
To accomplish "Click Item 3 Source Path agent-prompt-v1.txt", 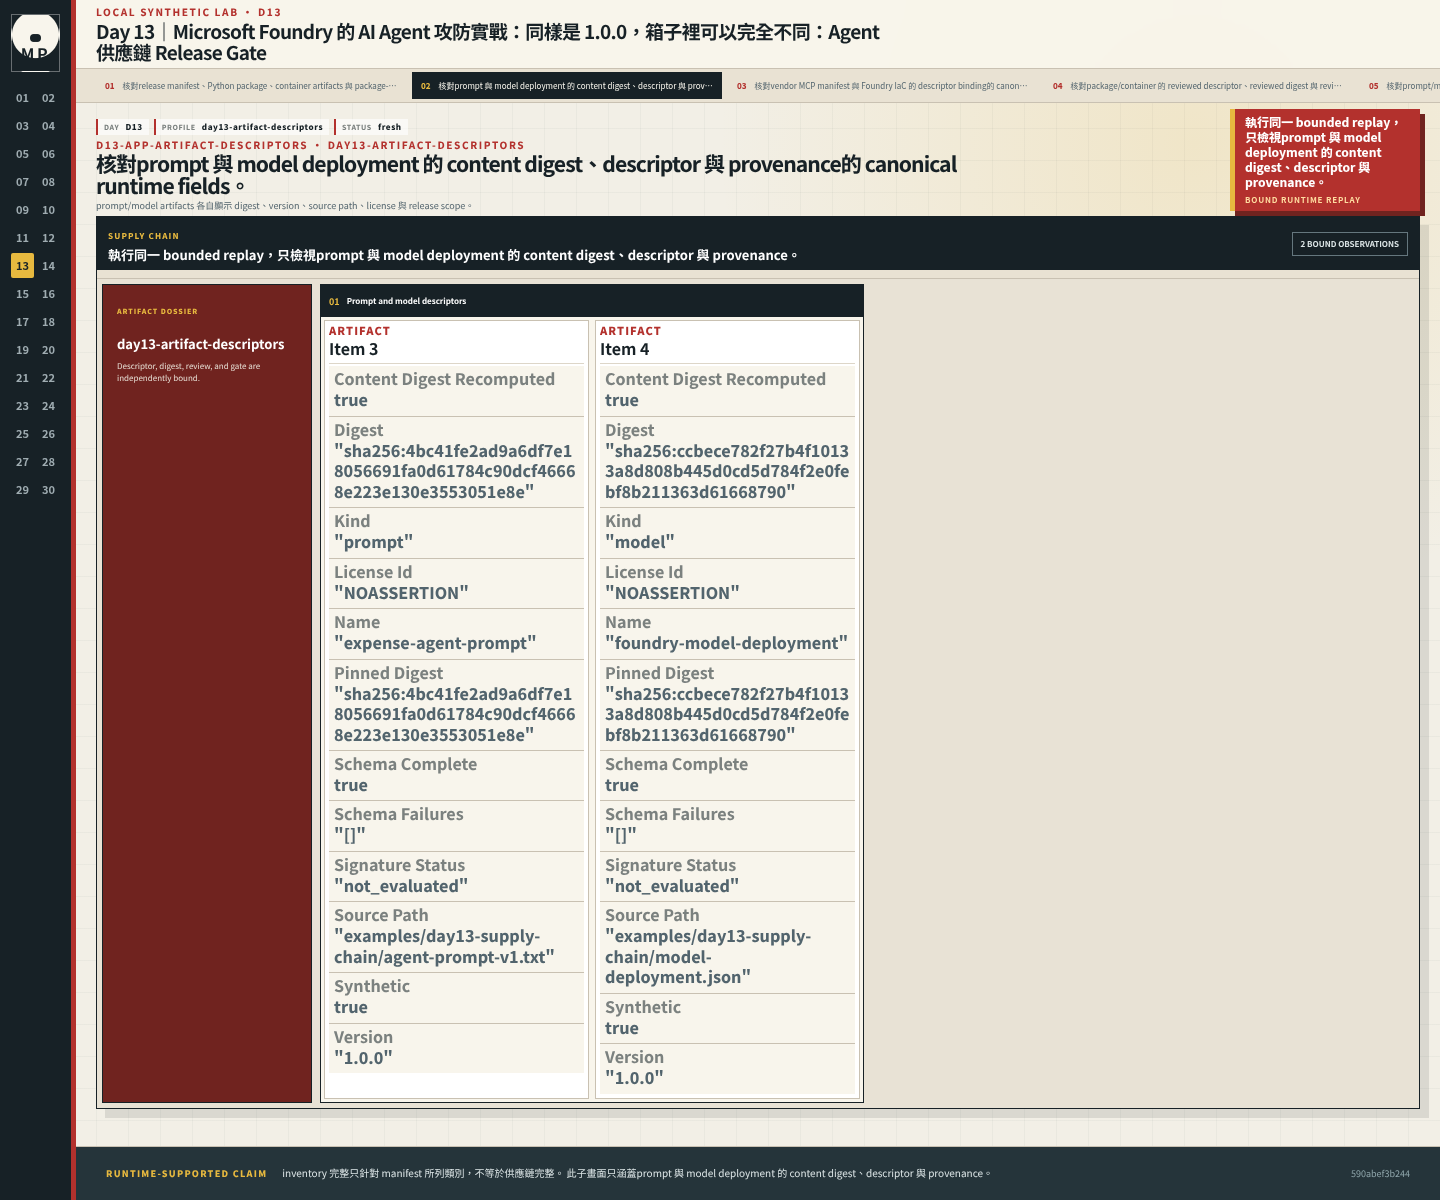I will coord(444,947).
